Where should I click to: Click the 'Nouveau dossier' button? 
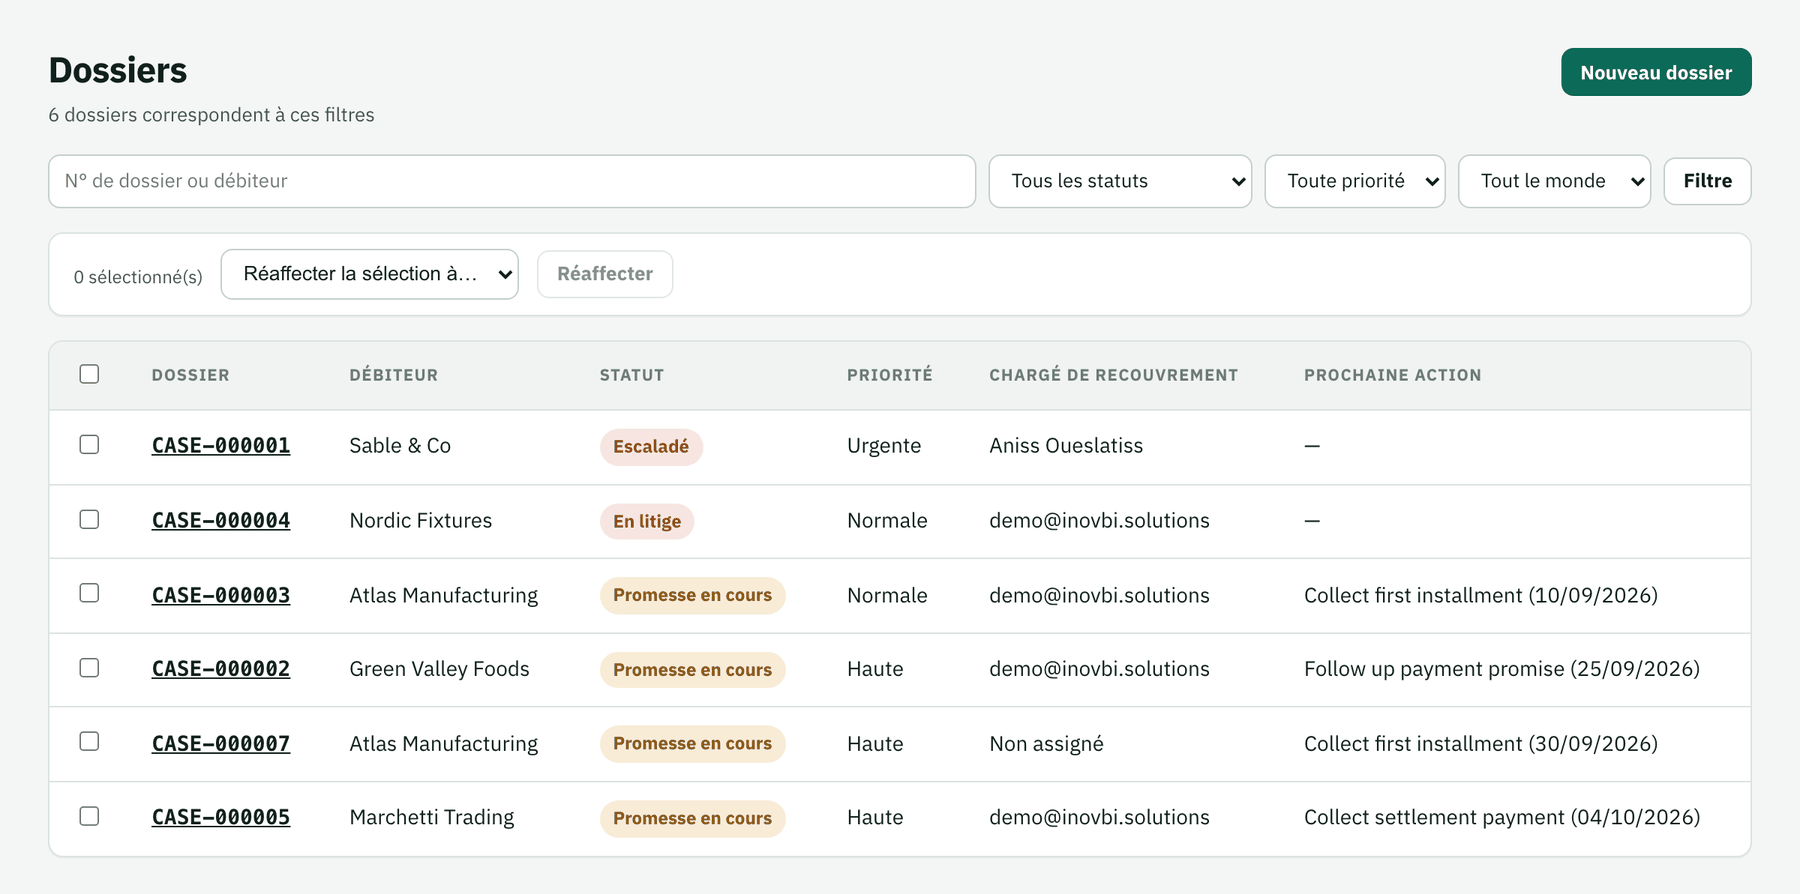(x=1656, y=72)
